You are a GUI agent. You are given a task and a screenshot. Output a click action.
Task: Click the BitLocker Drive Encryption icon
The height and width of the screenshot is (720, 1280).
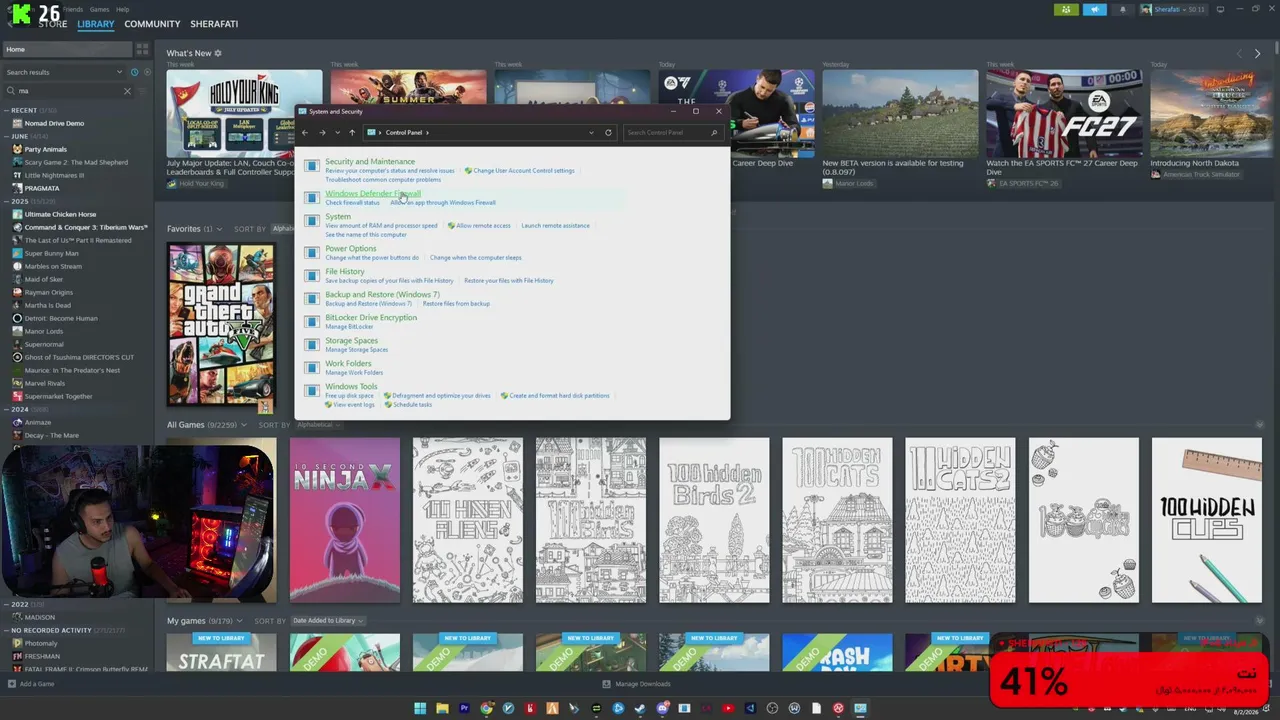tap(312, 322)
